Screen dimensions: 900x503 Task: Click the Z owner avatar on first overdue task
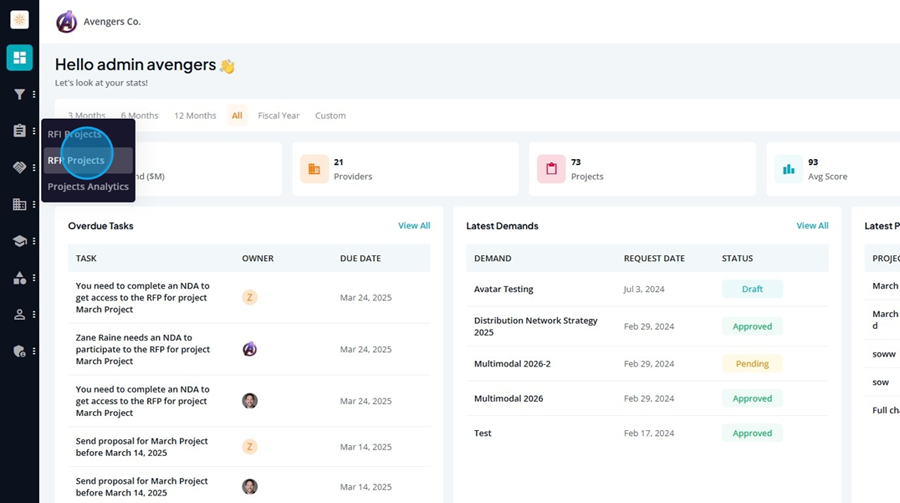tap(250, 297)
